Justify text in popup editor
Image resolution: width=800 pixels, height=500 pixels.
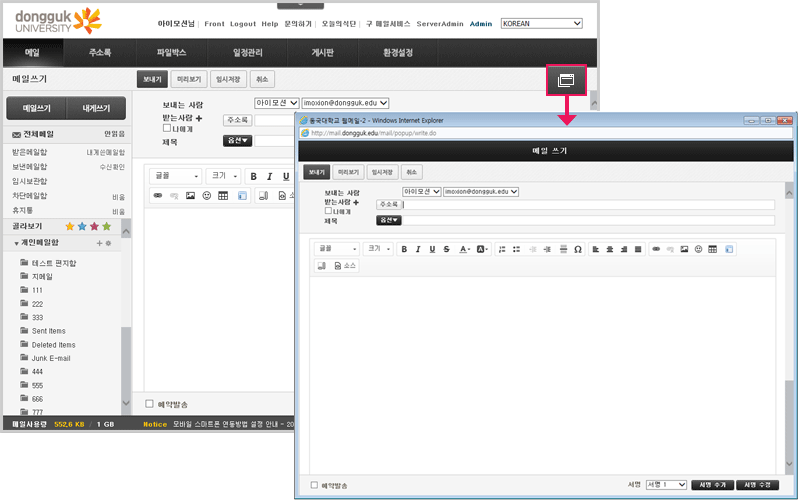638,249
